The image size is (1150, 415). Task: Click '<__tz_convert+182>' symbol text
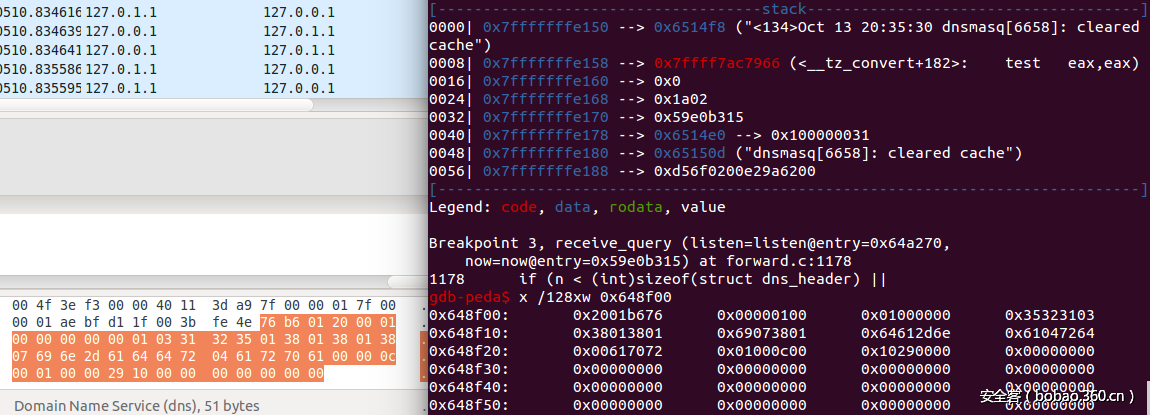[x=879, y=63]
